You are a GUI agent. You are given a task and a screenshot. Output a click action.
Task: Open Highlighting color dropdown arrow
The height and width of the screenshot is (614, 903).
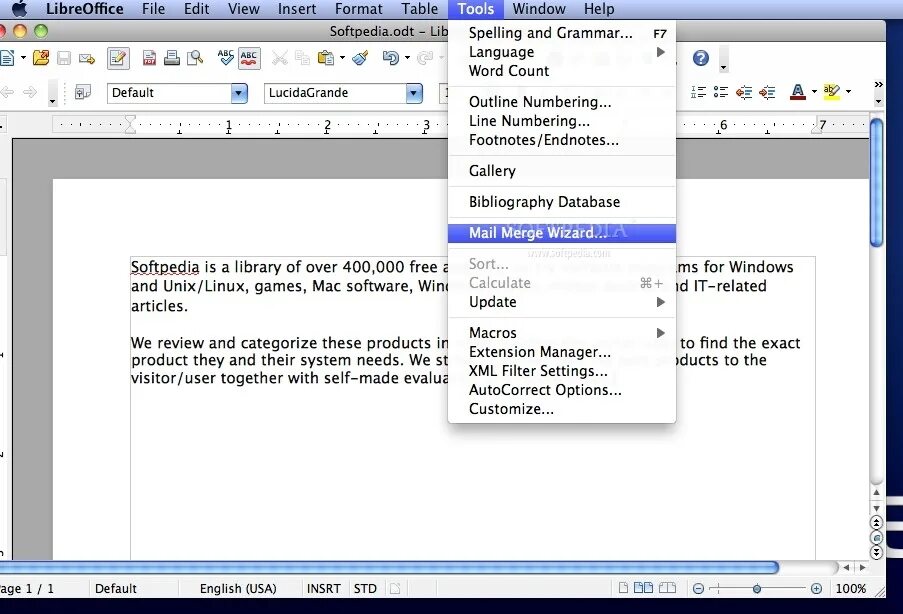848,92
